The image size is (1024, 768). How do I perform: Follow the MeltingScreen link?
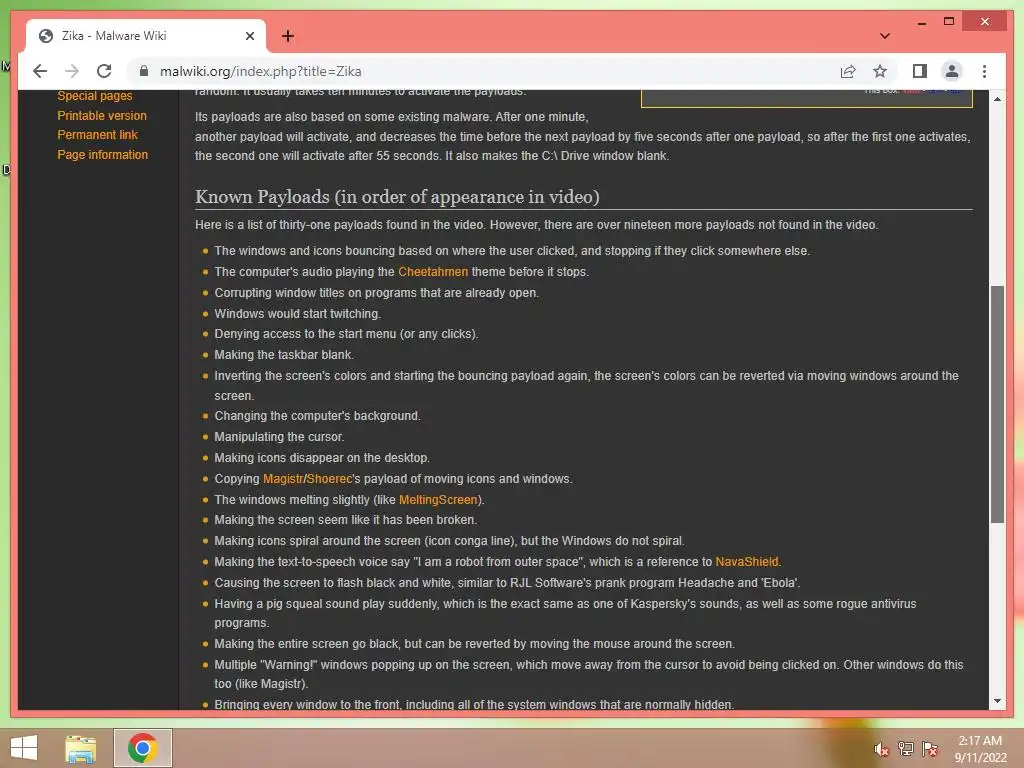pyautogui.click(x=438, y=500)
